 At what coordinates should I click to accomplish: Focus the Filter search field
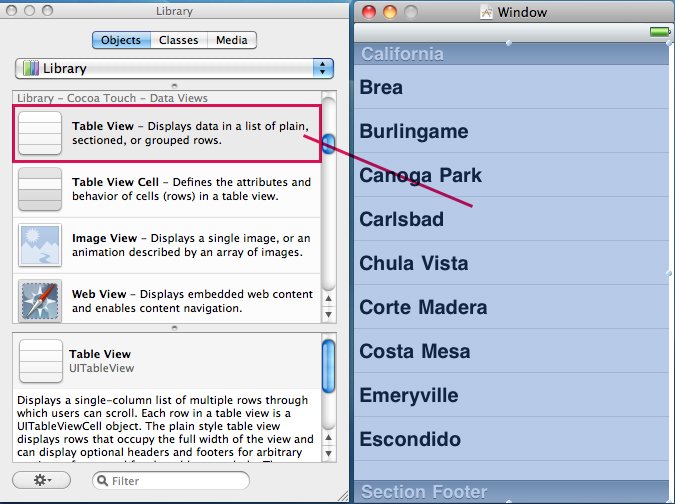tap(171, 480)
